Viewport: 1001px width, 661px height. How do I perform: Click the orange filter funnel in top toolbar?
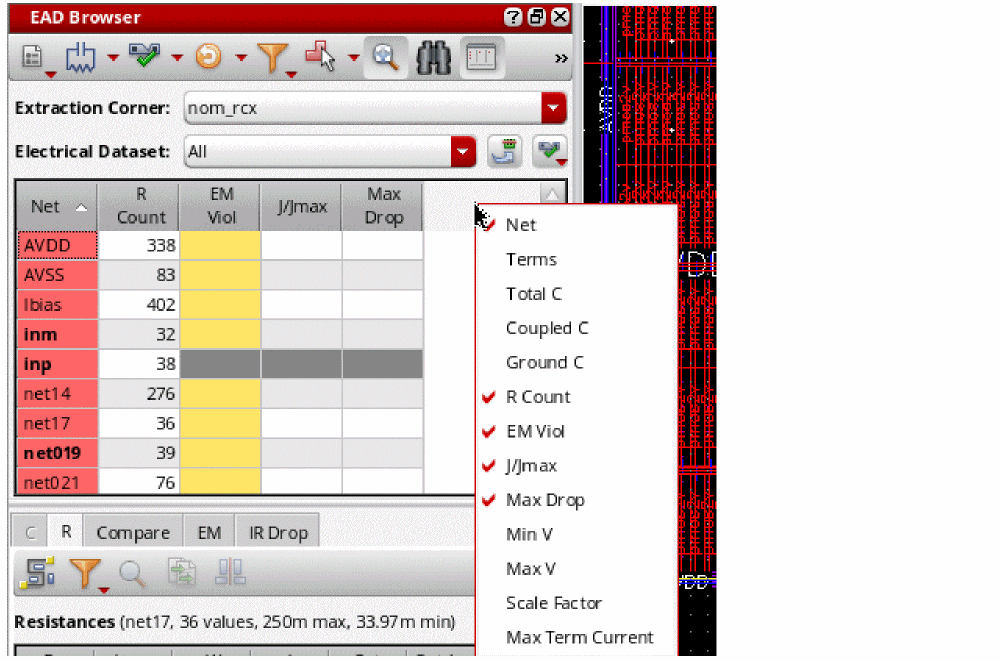click(273, 57)
